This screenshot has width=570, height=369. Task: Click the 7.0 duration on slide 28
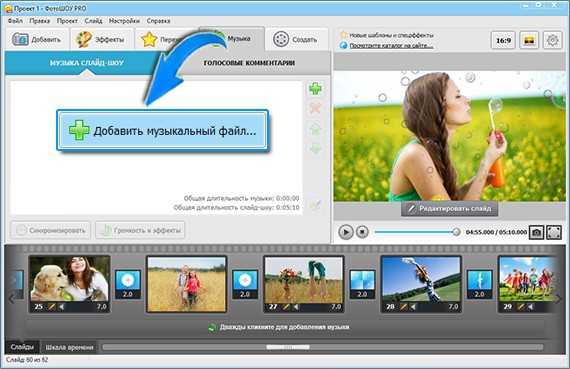(453, 307)
